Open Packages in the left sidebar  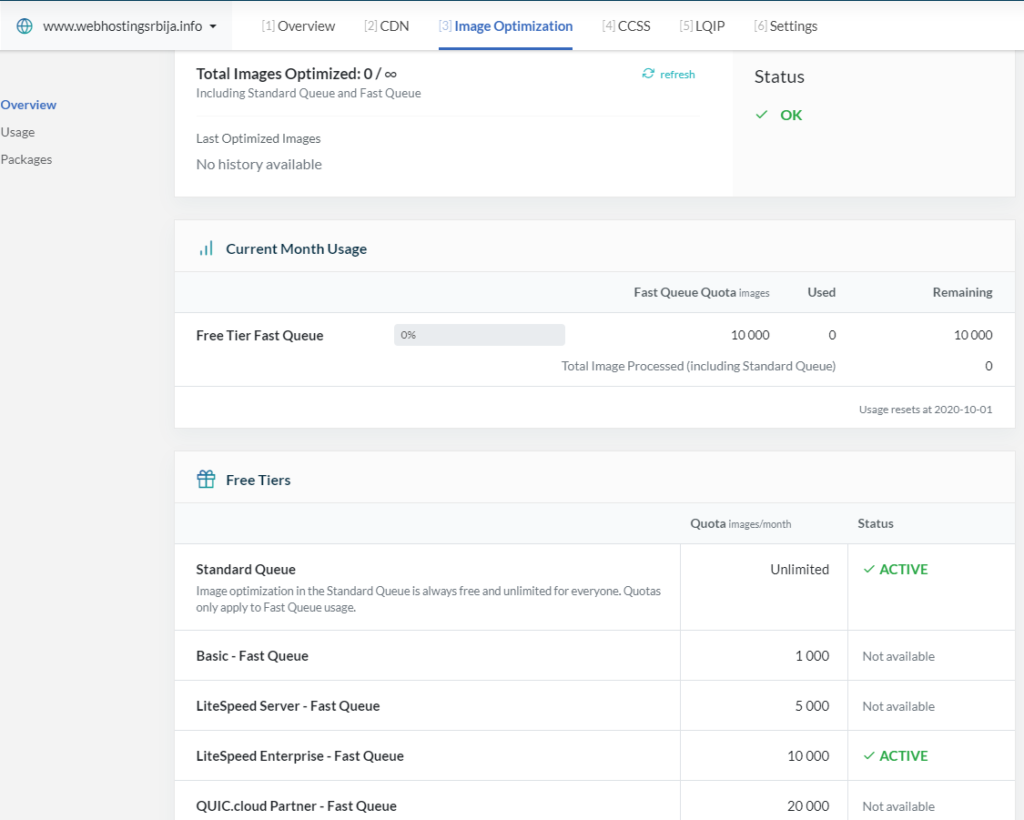point(26,160)
